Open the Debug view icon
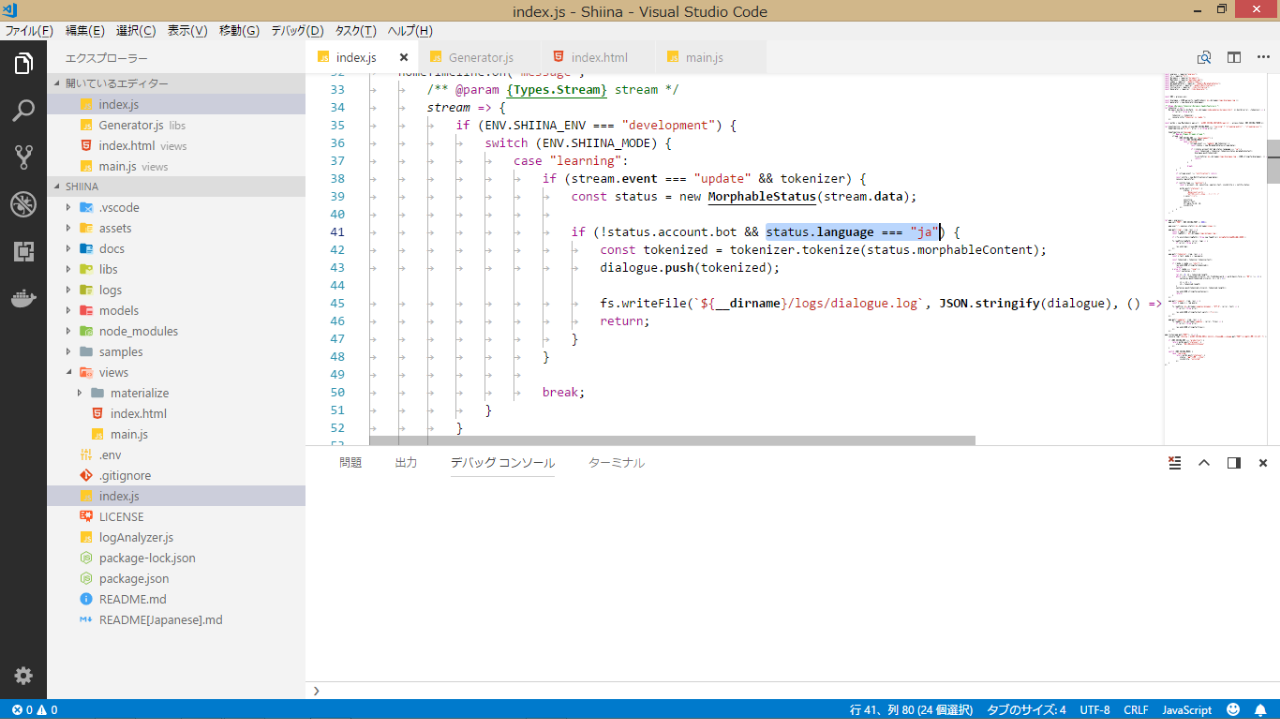This screenshot has height=719, width=1280. pyautogui.click(x=23, y=204)
